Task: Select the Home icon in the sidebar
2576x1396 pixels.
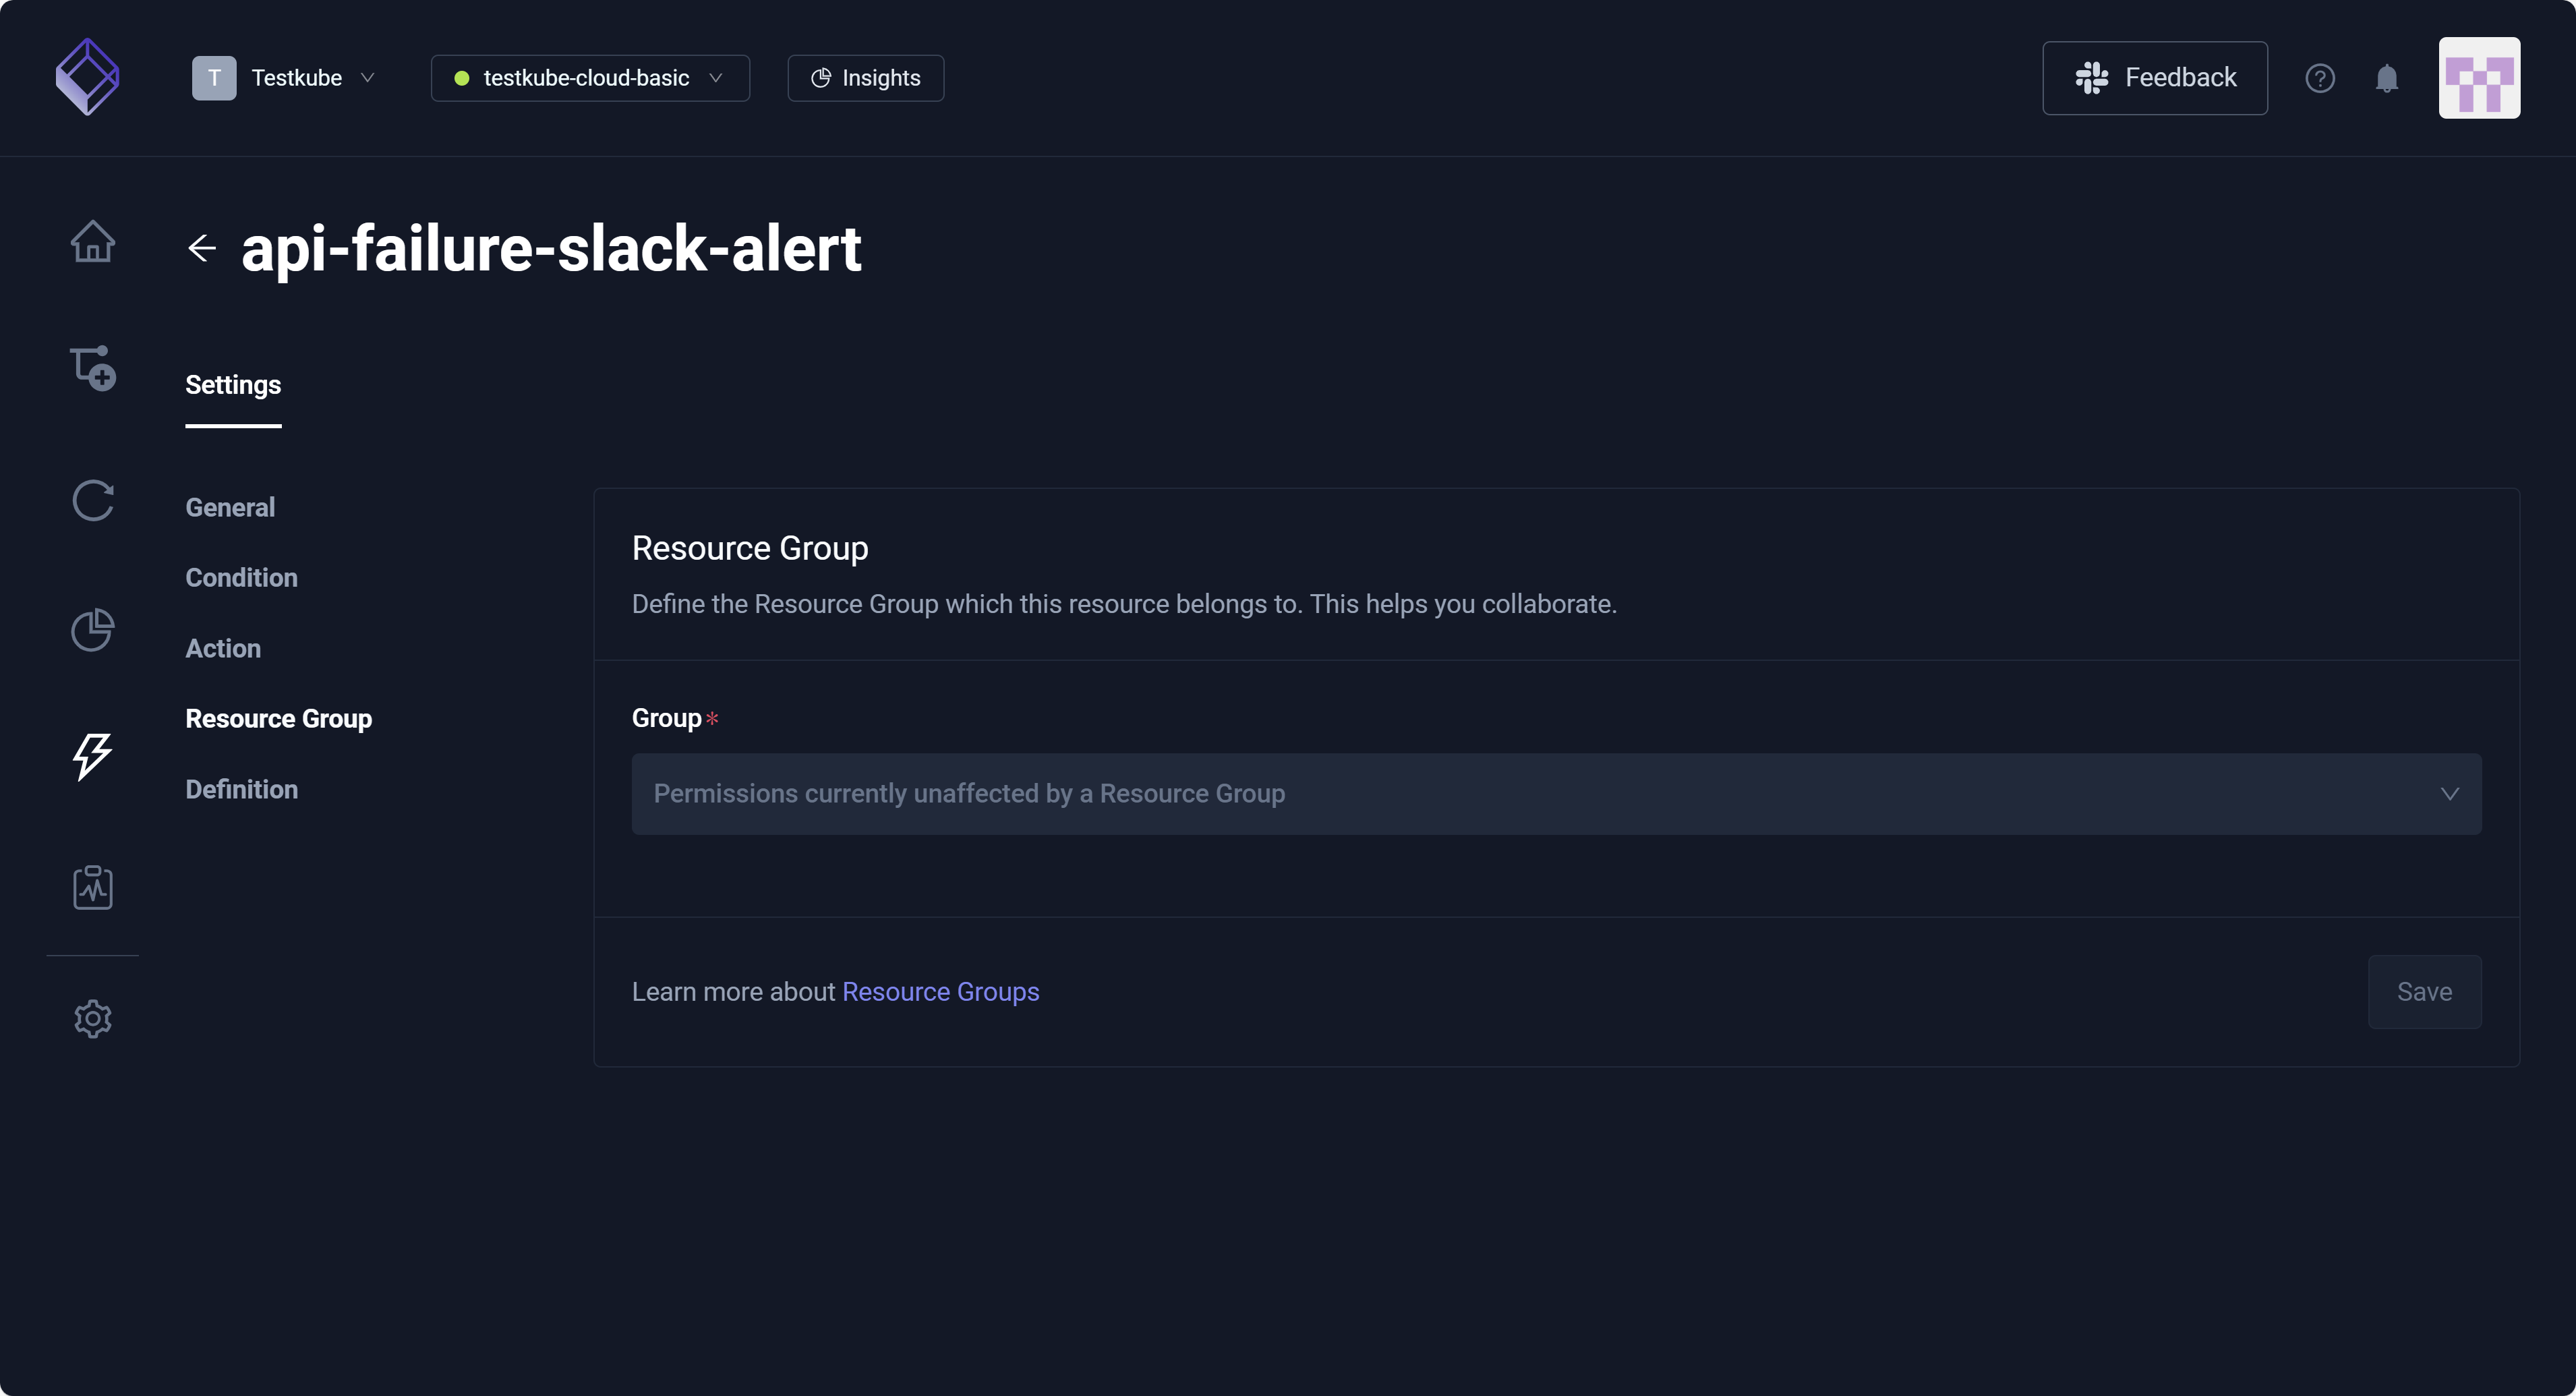Action: click(x=93, y=242)
